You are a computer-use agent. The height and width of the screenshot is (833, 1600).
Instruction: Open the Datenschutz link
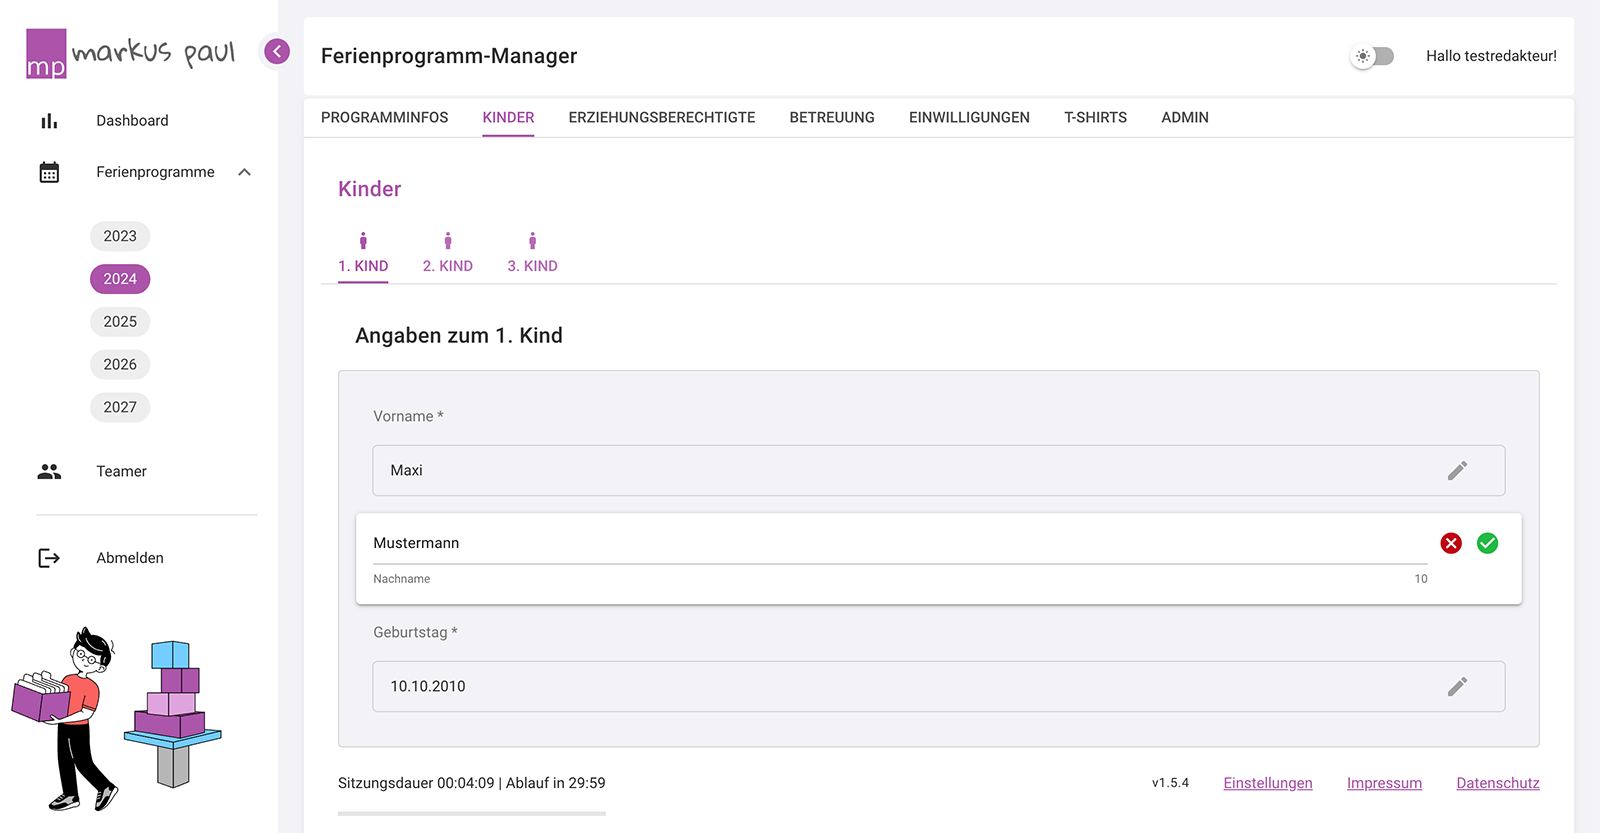point(1498,783)
